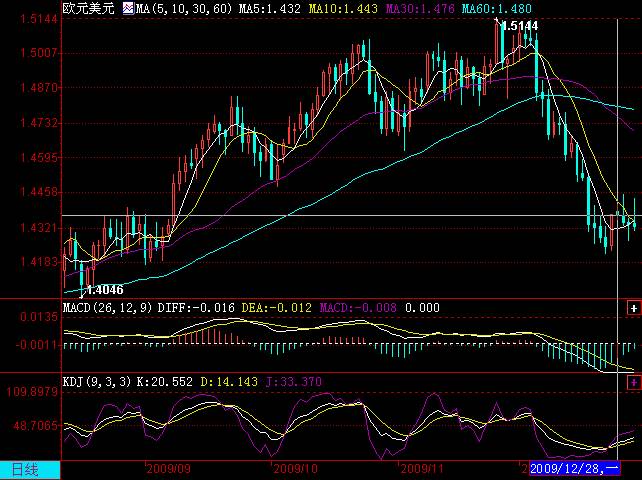Click the 1.4595 price axis label
This screenshot has width=642, height=480.
[39, 157]
